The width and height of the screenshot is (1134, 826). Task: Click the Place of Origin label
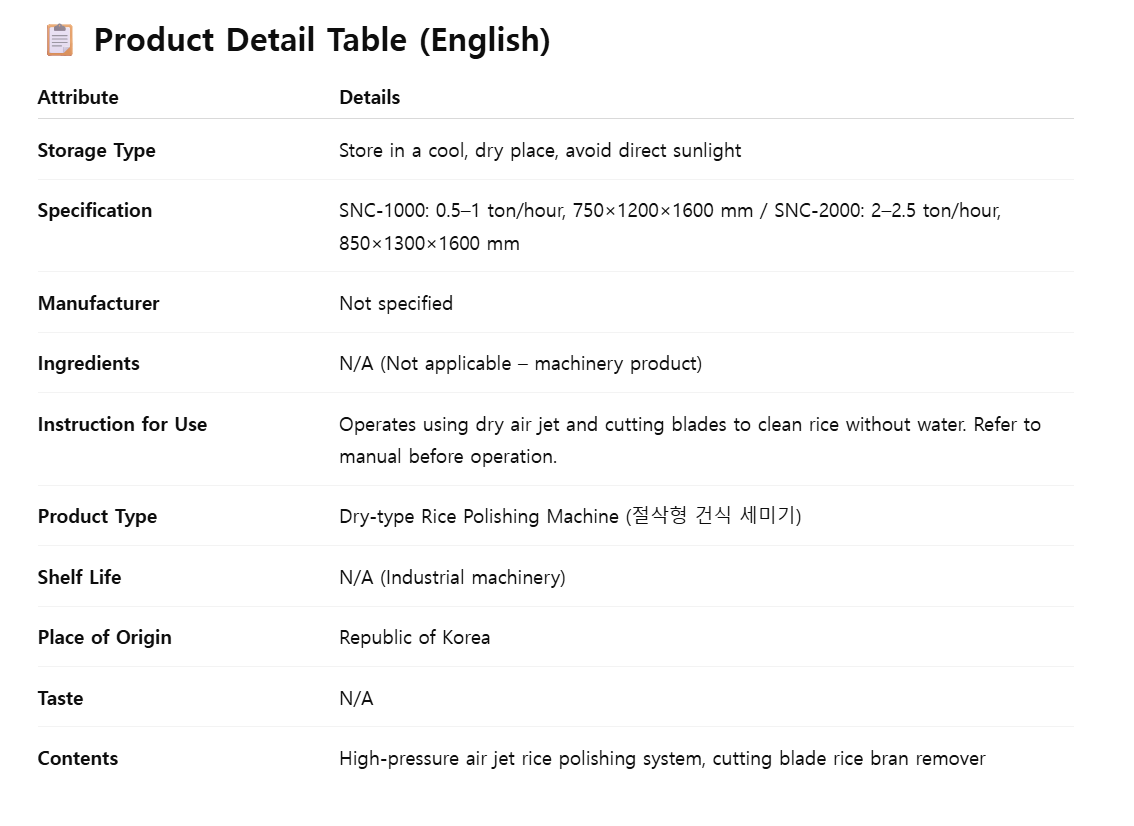104,637
